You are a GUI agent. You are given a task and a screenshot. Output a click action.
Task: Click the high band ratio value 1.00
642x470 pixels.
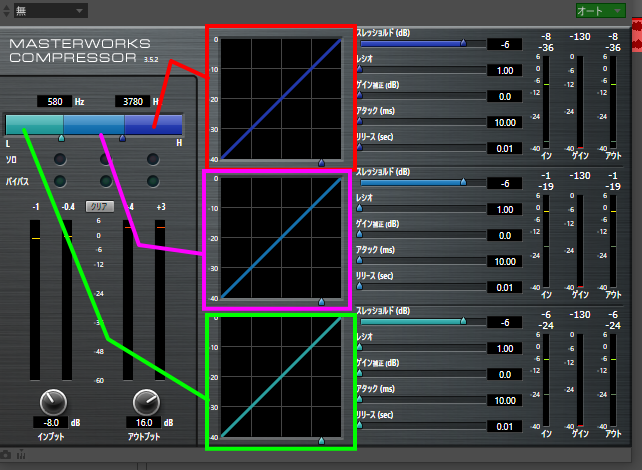click(x=504, y=70)
